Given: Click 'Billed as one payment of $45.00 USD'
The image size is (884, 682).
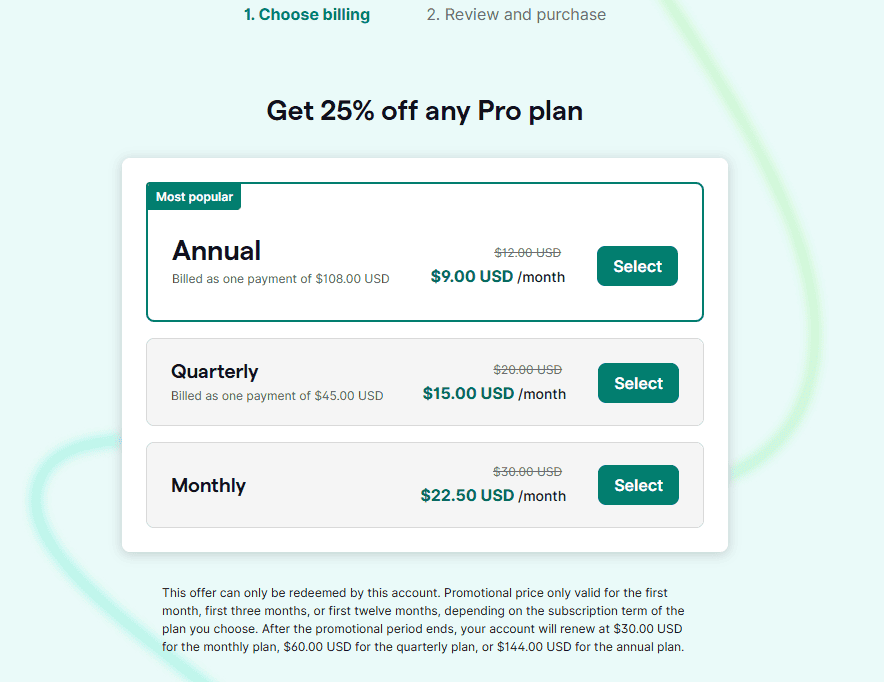Looking at the screenshot, I should click(x=278, y=395).
